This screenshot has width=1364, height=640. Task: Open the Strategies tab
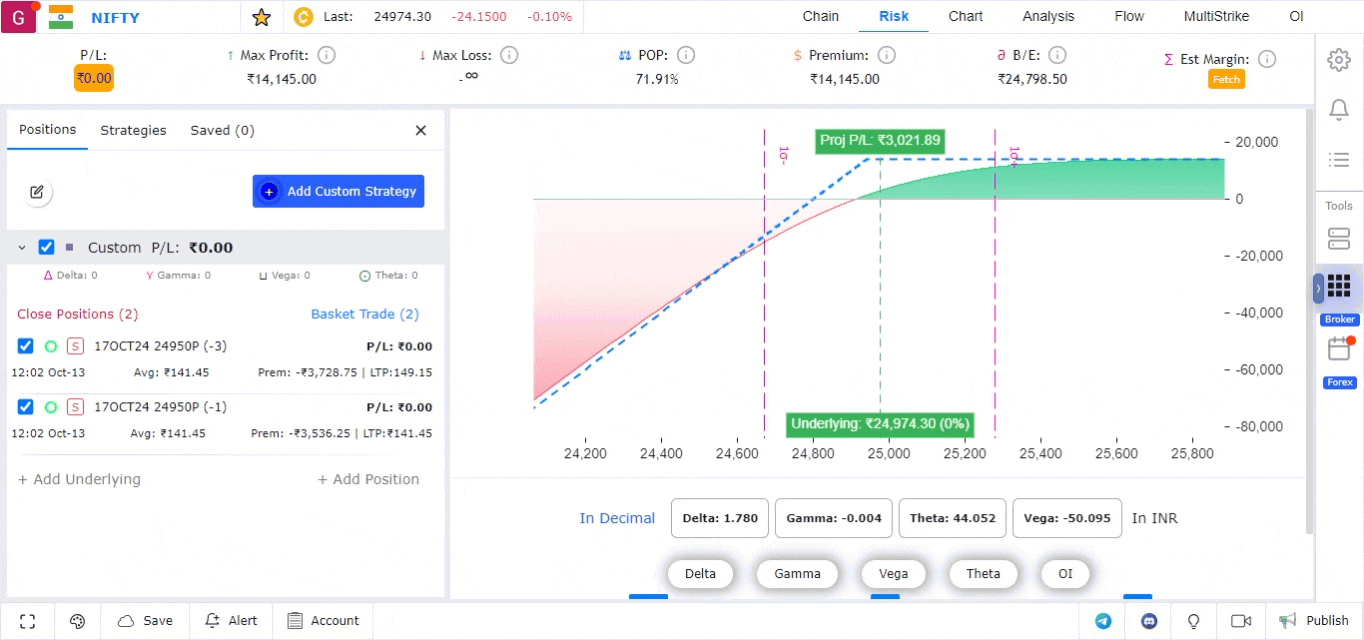coord(133,130)
